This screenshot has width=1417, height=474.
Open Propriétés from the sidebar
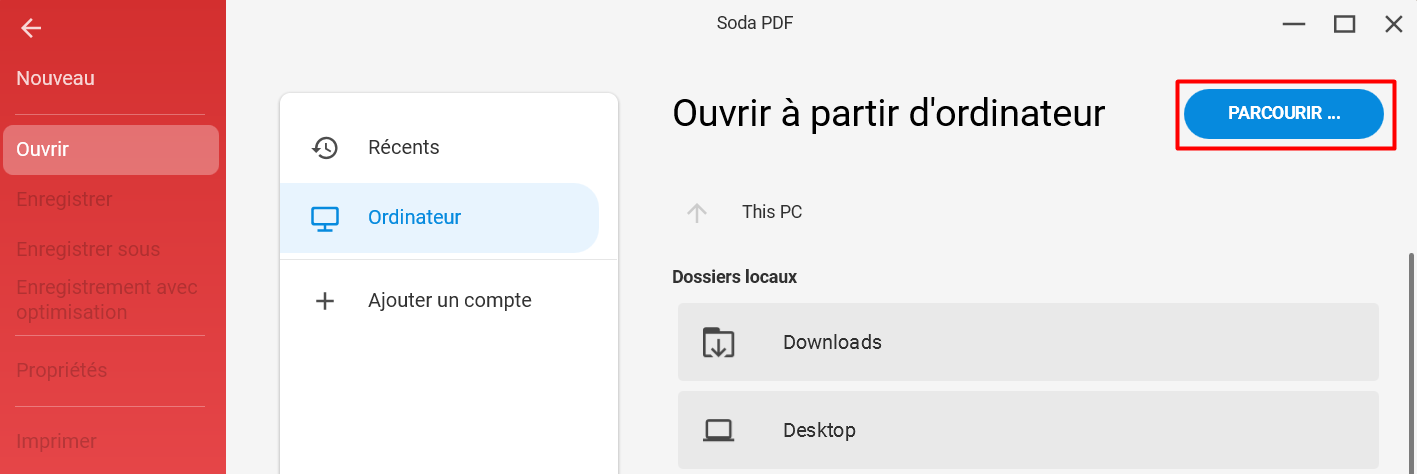[61, 370]
